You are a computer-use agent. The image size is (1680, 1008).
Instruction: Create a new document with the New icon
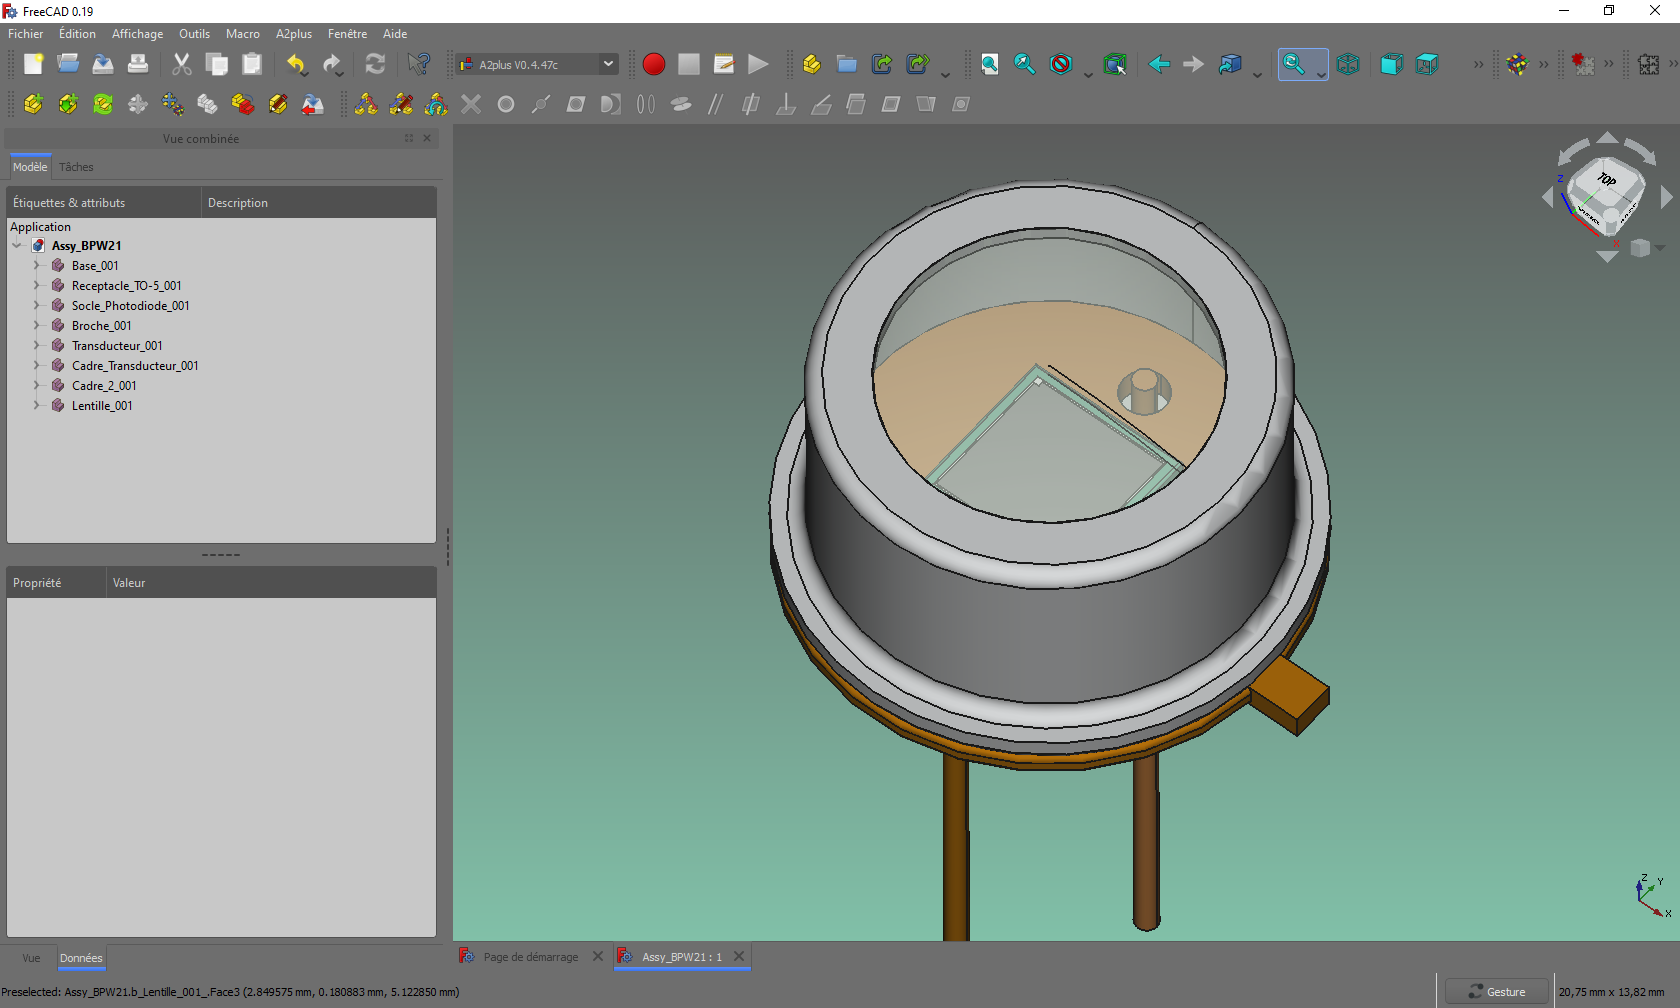[33, 65]
